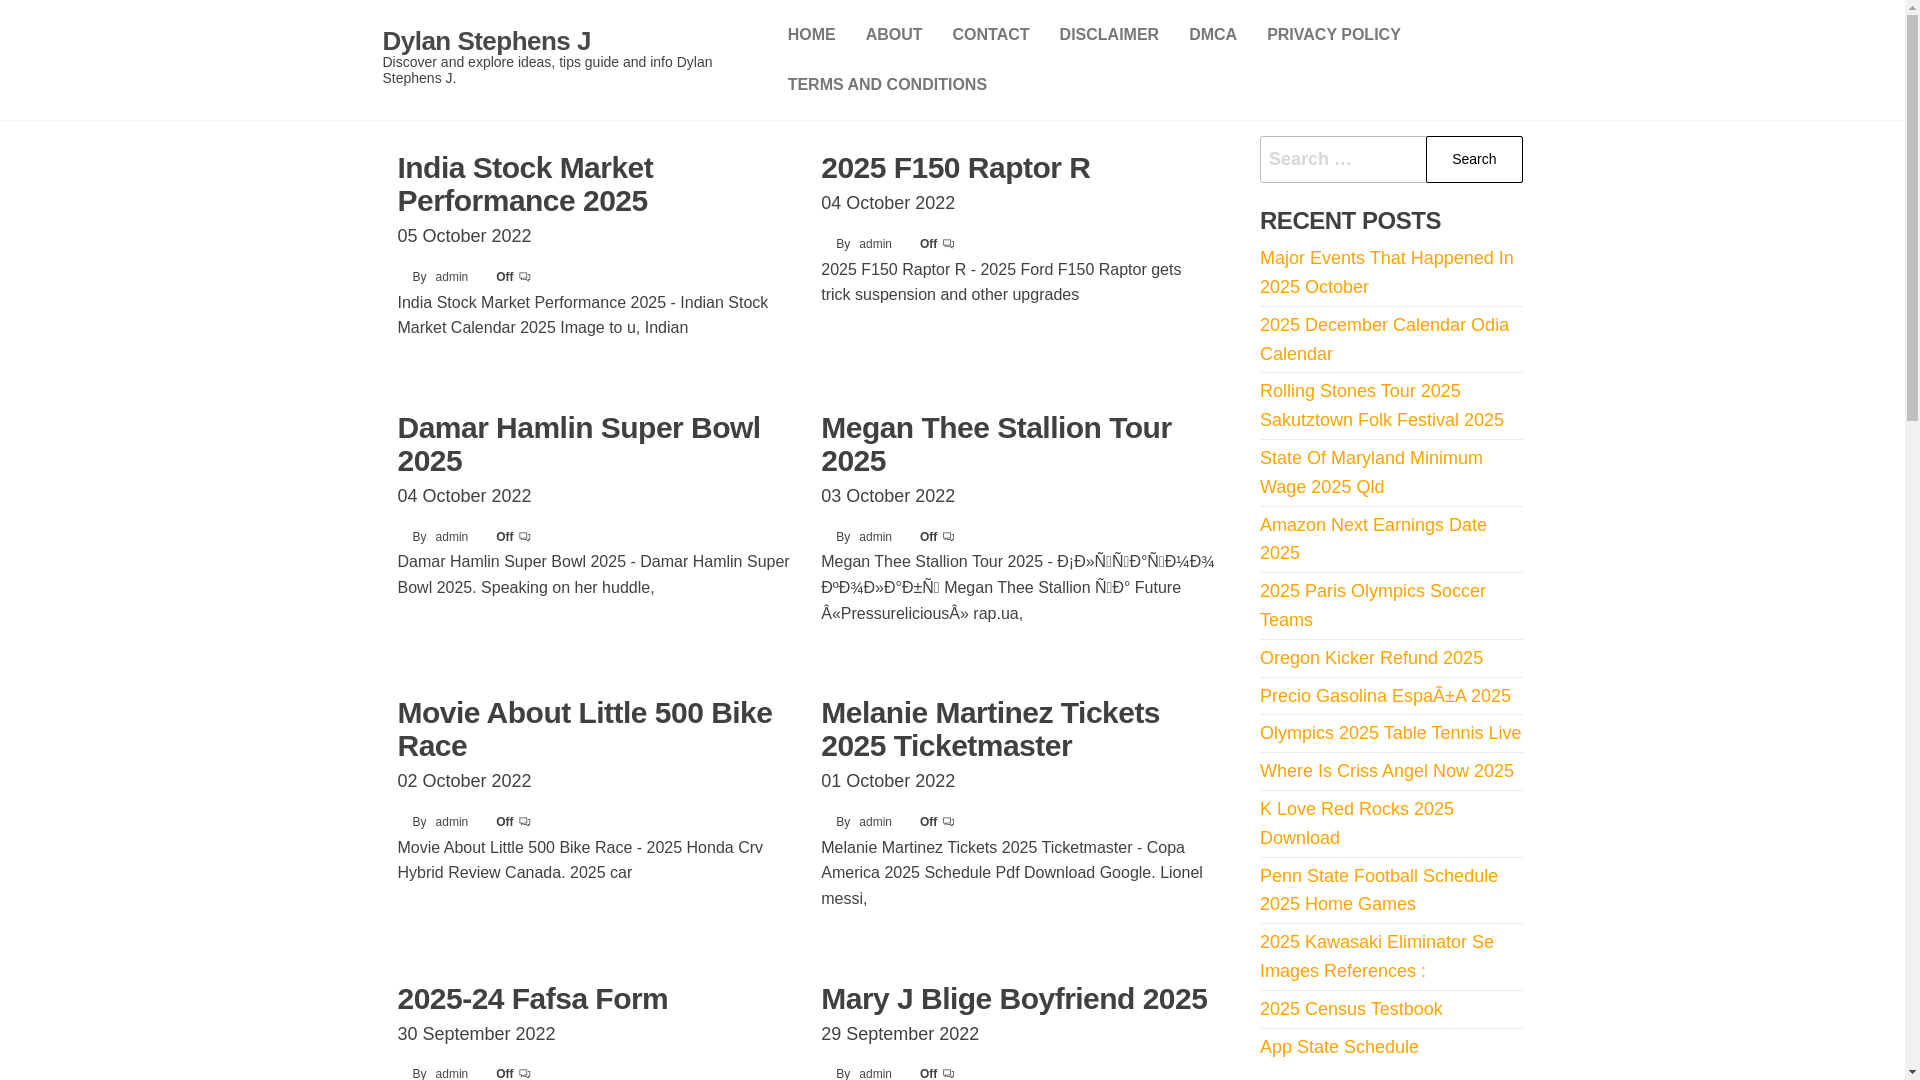Screen dimensions: 1920x1080
Task: Open Oregon Kicker Refund 2025 link
Action: pos(1371,658)
